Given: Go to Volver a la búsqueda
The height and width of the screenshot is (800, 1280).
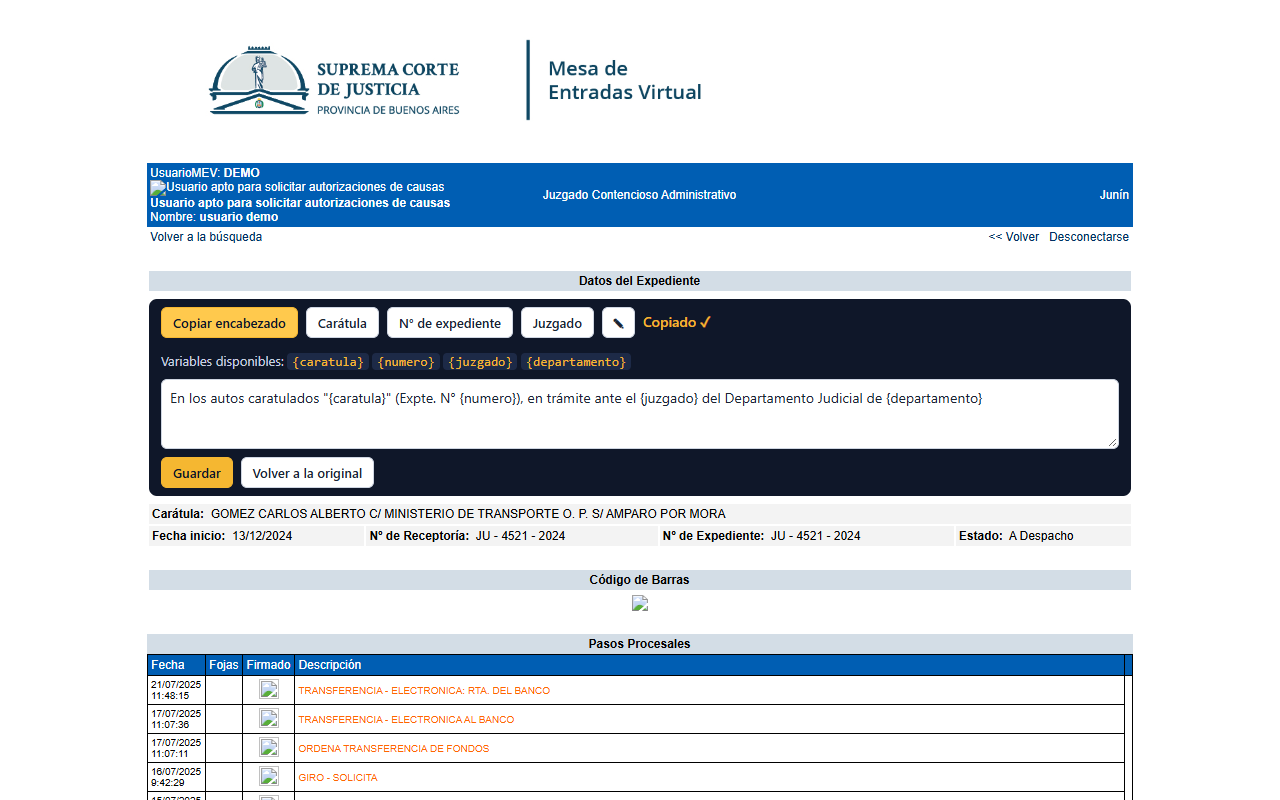Looking at the screenshot, I should 206,237.
